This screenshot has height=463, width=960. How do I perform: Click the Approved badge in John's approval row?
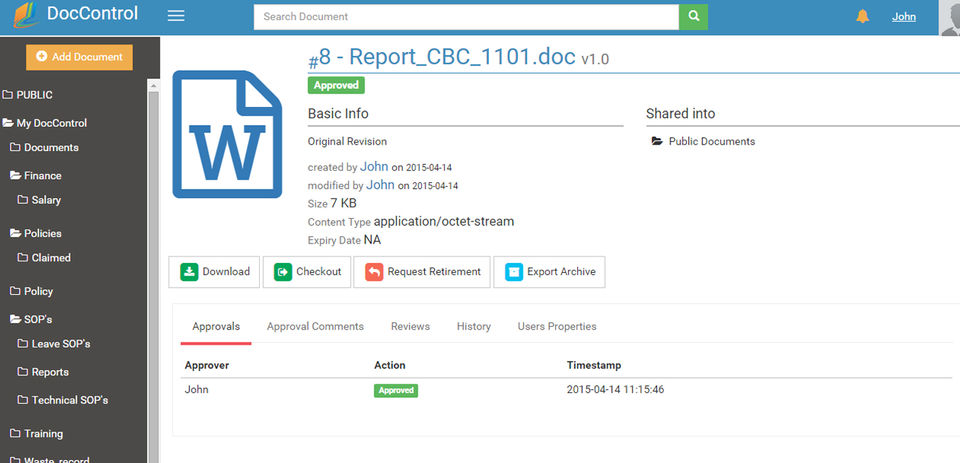coord(396,390)
